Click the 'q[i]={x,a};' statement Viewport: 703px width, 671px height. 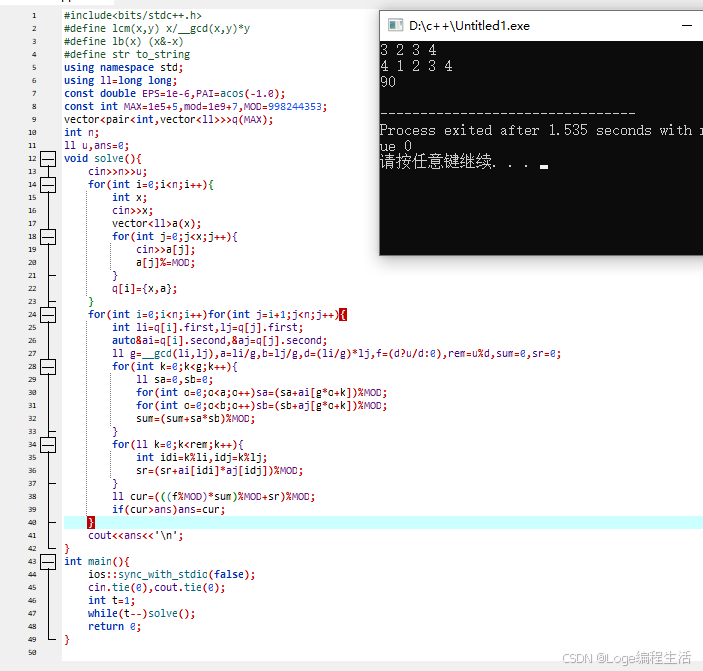point(144,289)
